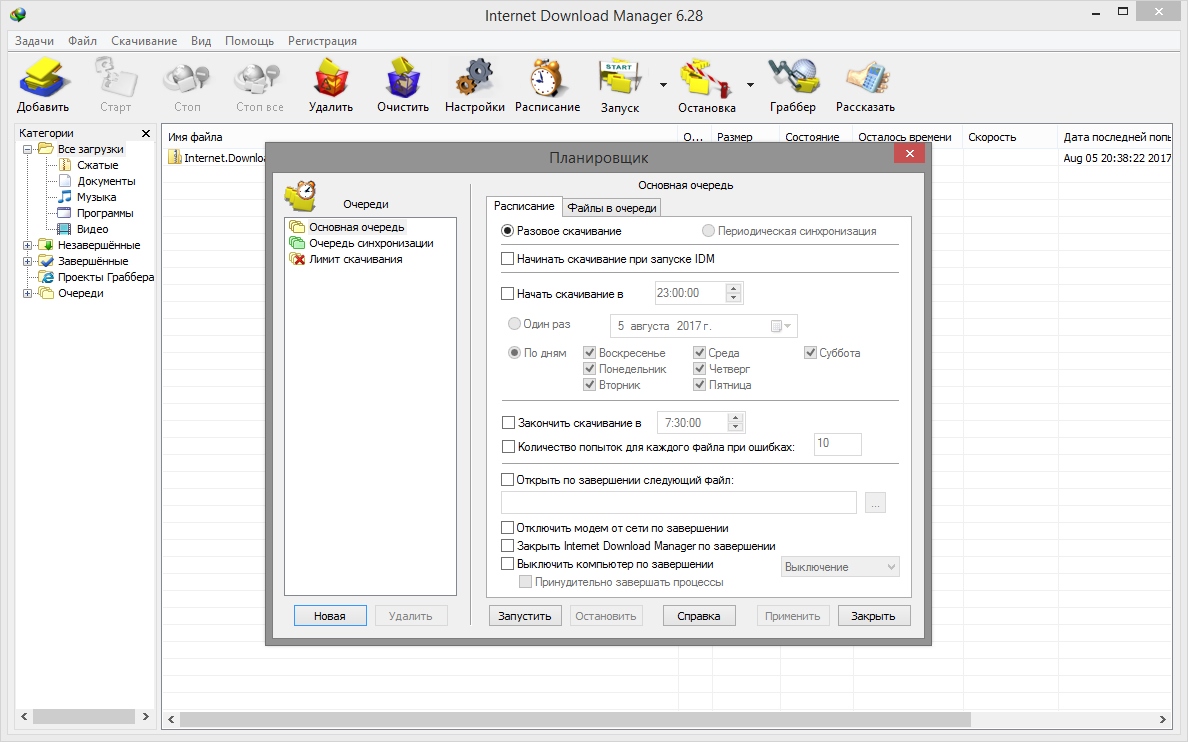
Task: Click the Удалить toolbar icon
Action: 331,78
